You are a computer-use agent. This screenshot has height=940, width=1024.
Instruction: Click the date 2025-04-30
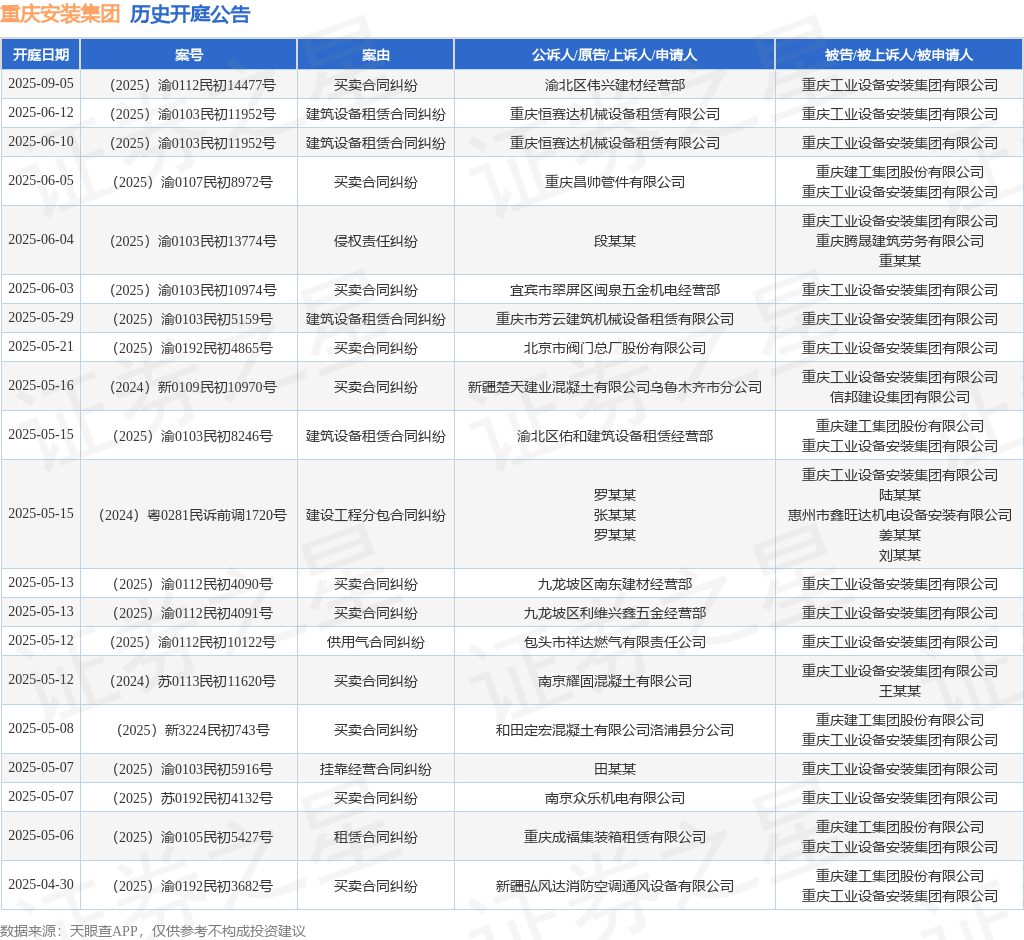40,885
